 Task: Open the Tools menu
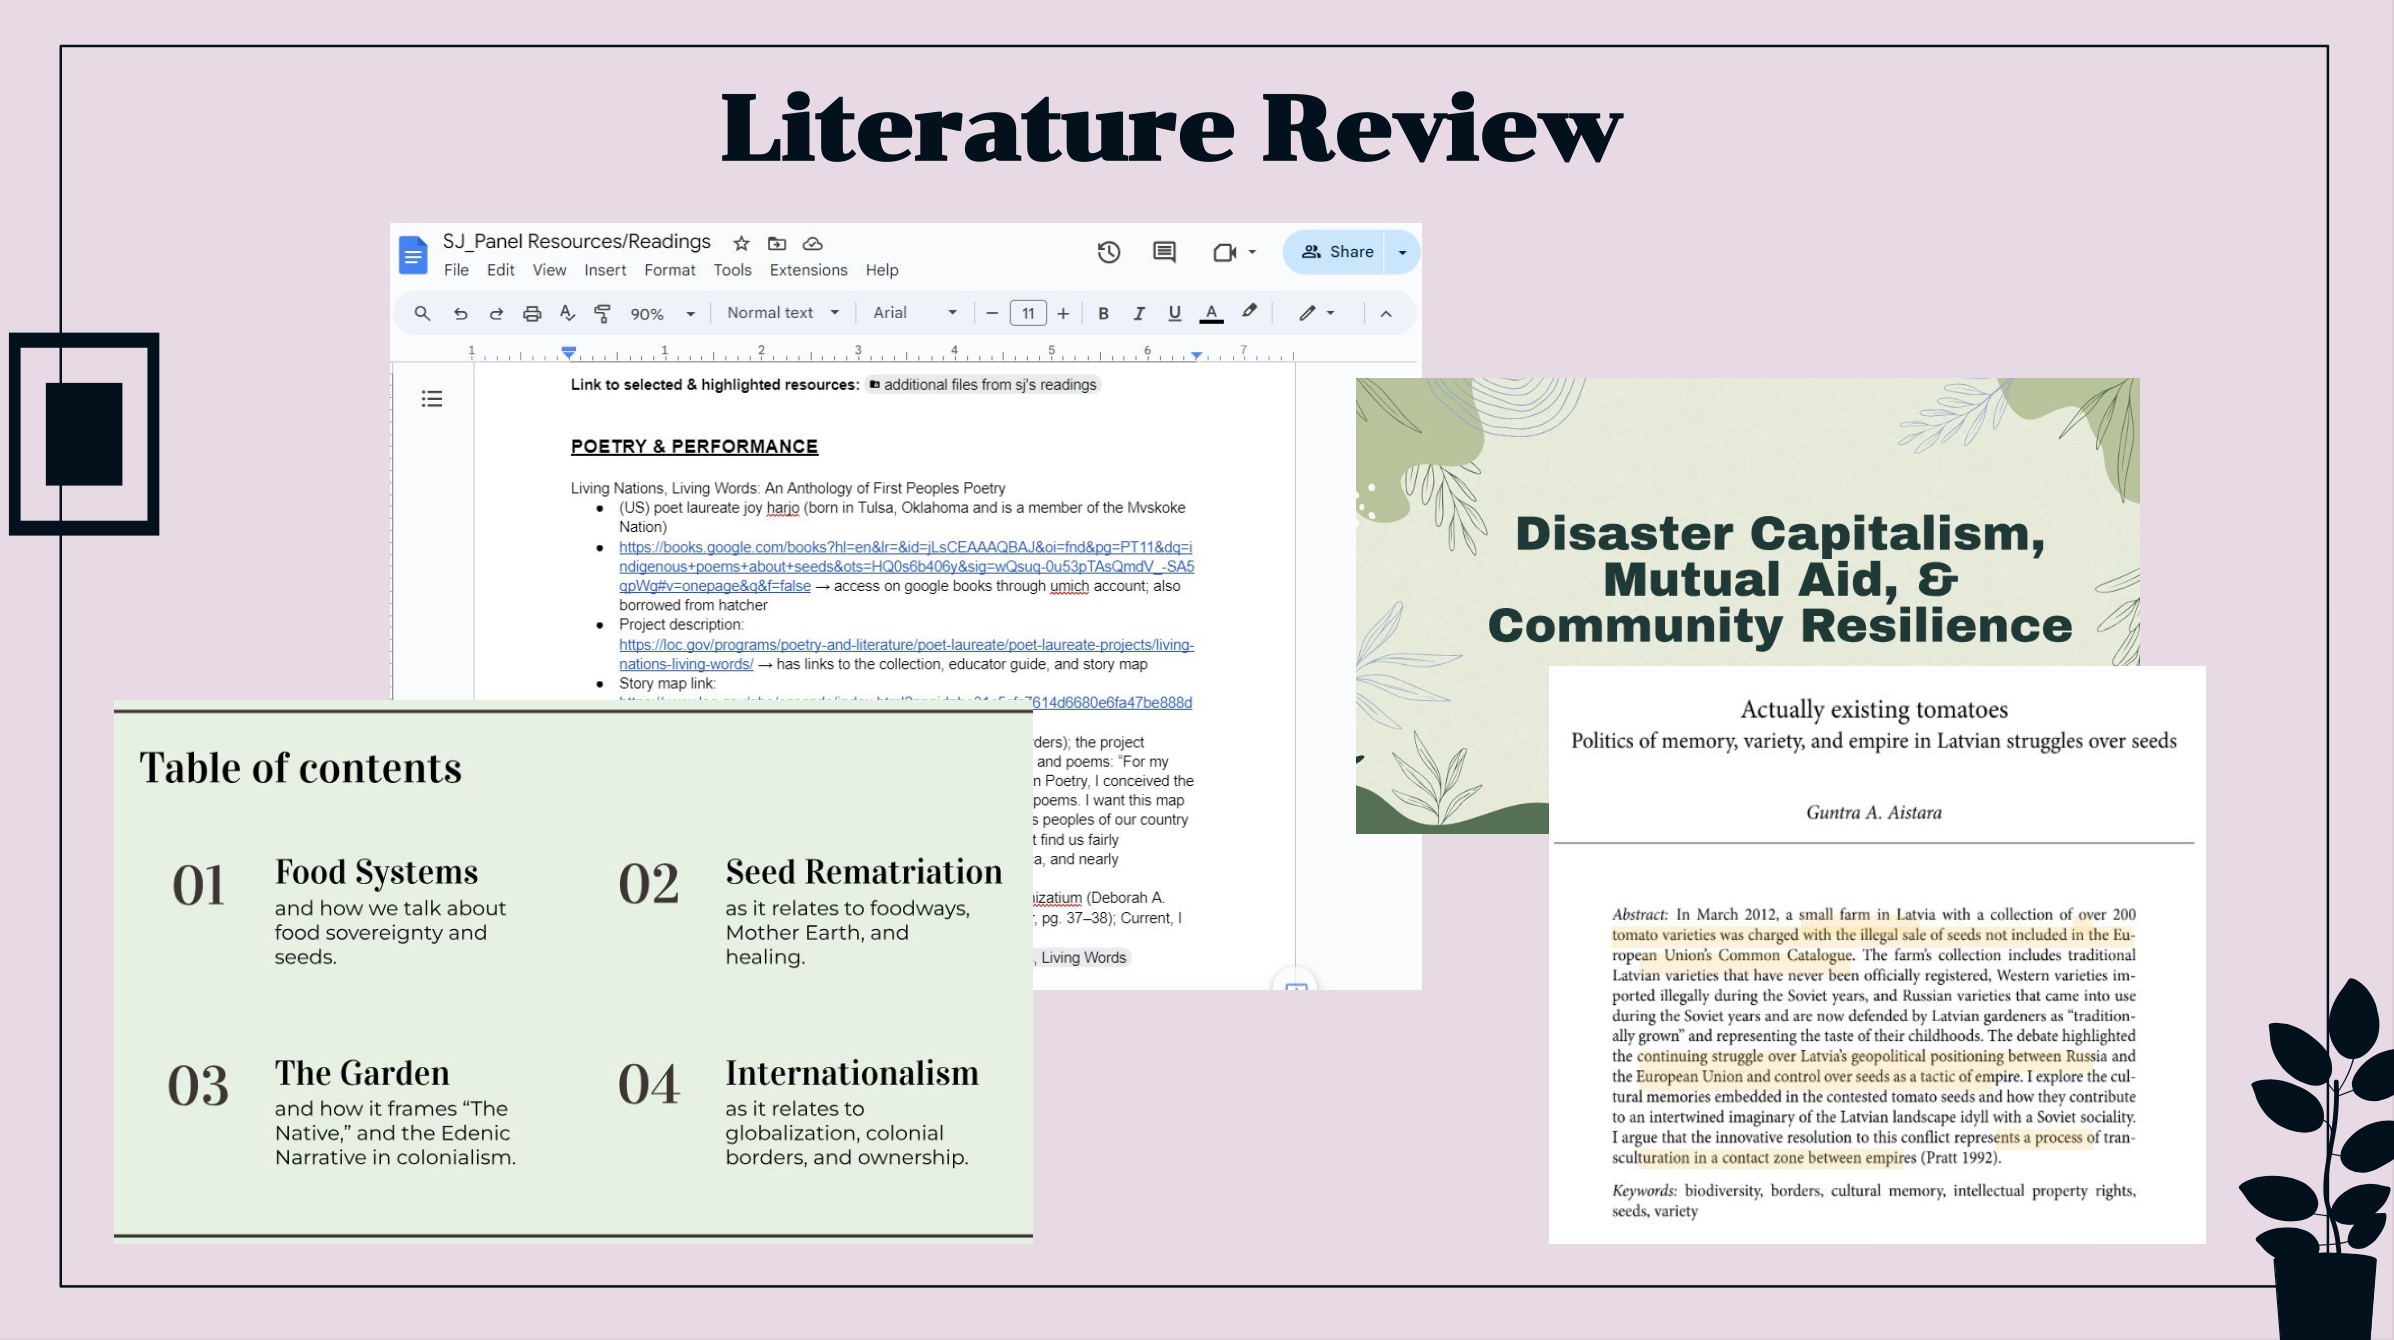[x=732, y=270]
